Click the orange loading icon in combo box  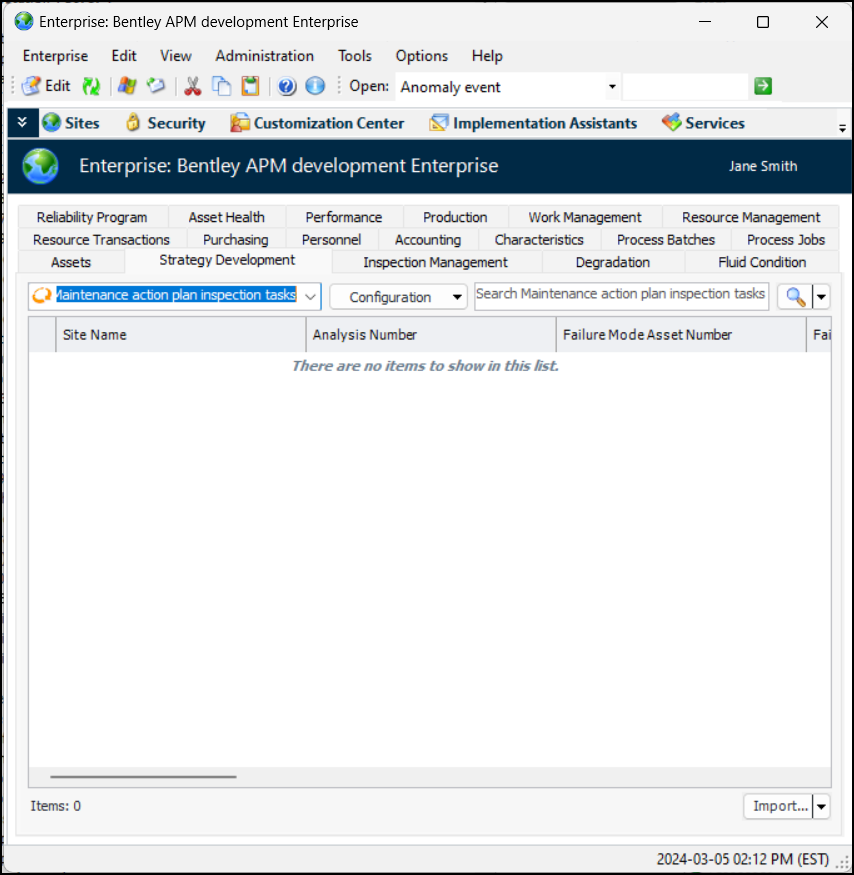[42, 295]
